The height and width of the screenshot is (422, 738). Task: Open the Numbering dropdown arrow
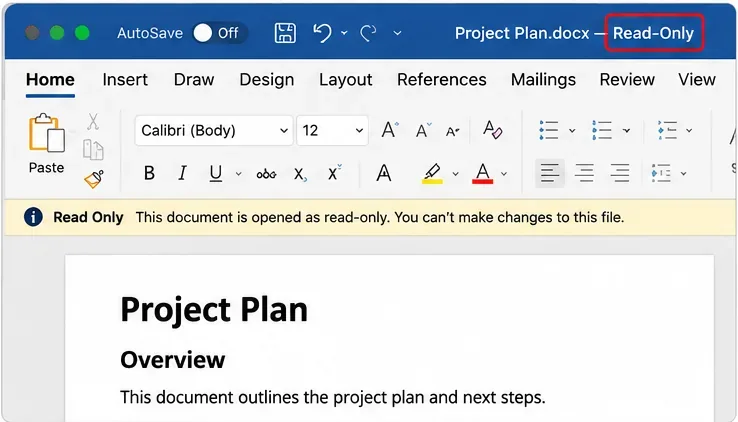coord(626,130)
